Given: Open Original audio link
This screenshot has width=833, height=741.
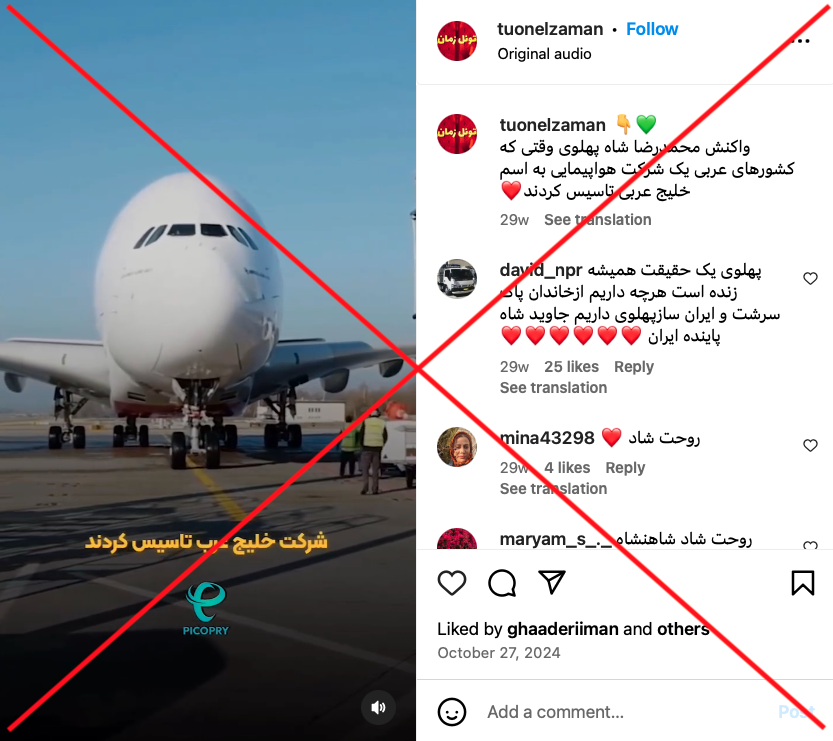Looking at the screenshot, I should 544,54.
